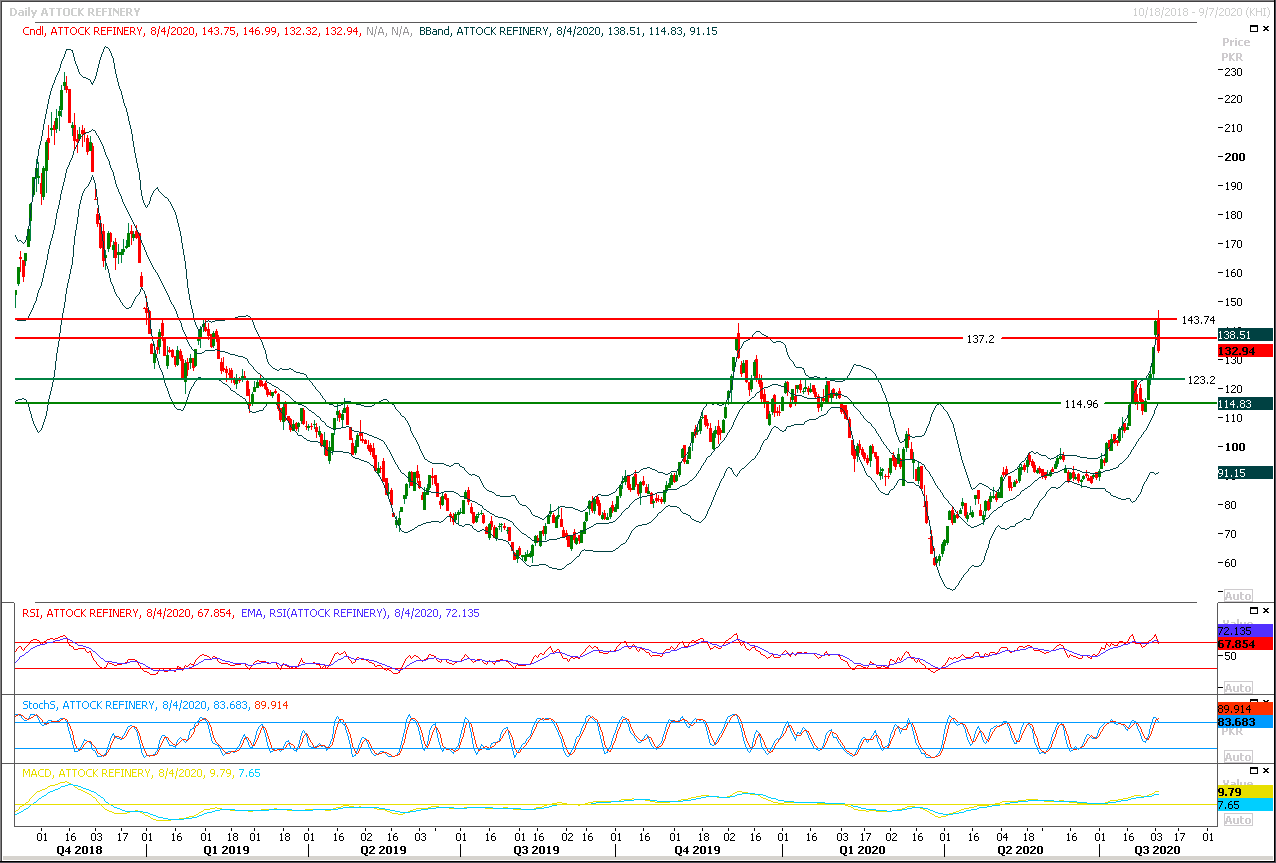Click the 114.96 support line label
The image size is (1276, 863).
pyautogui.click(x=1080, y=404)
